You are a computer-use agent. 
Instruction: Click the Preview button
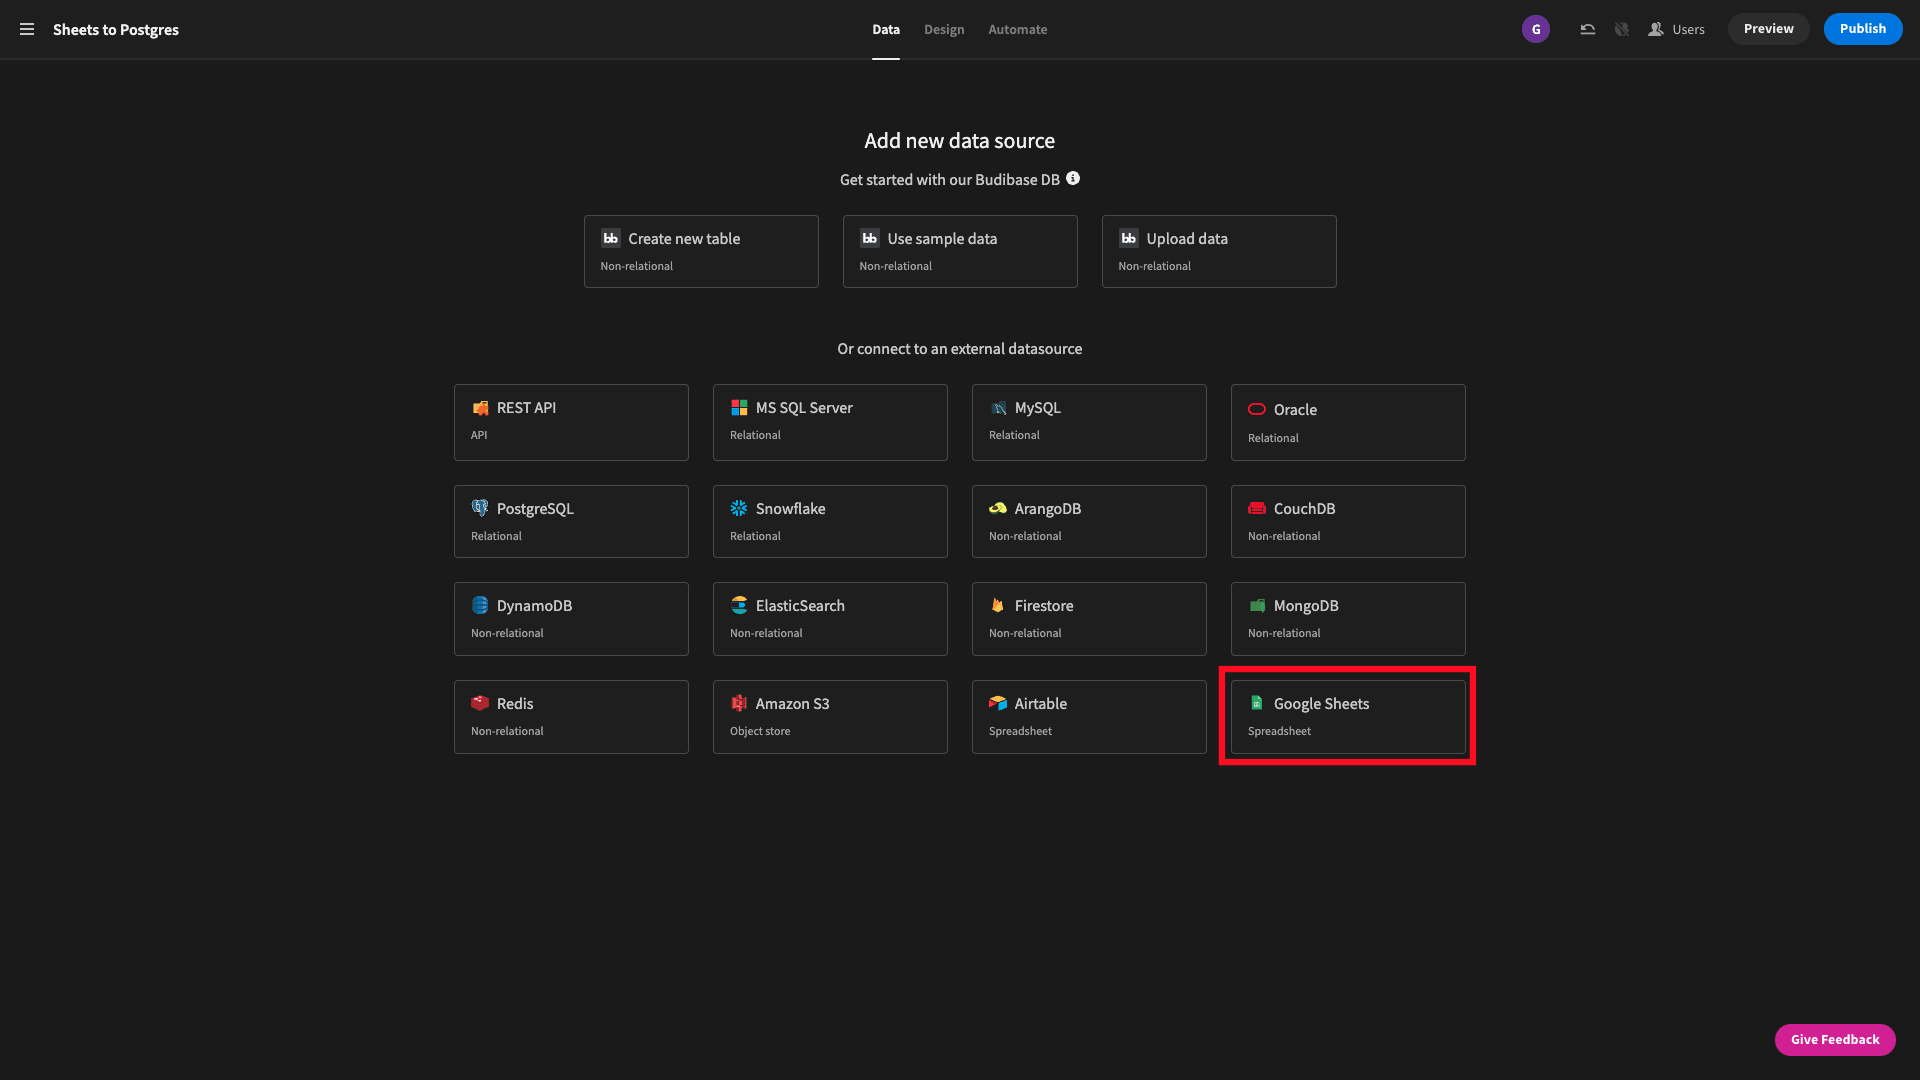click(x=1768, y=29)
